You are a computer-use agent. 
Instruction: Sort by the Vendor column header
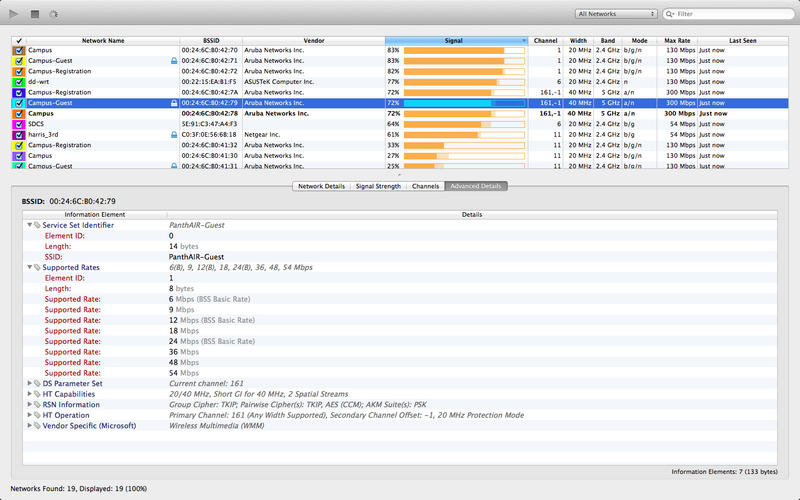coord(314,41)
